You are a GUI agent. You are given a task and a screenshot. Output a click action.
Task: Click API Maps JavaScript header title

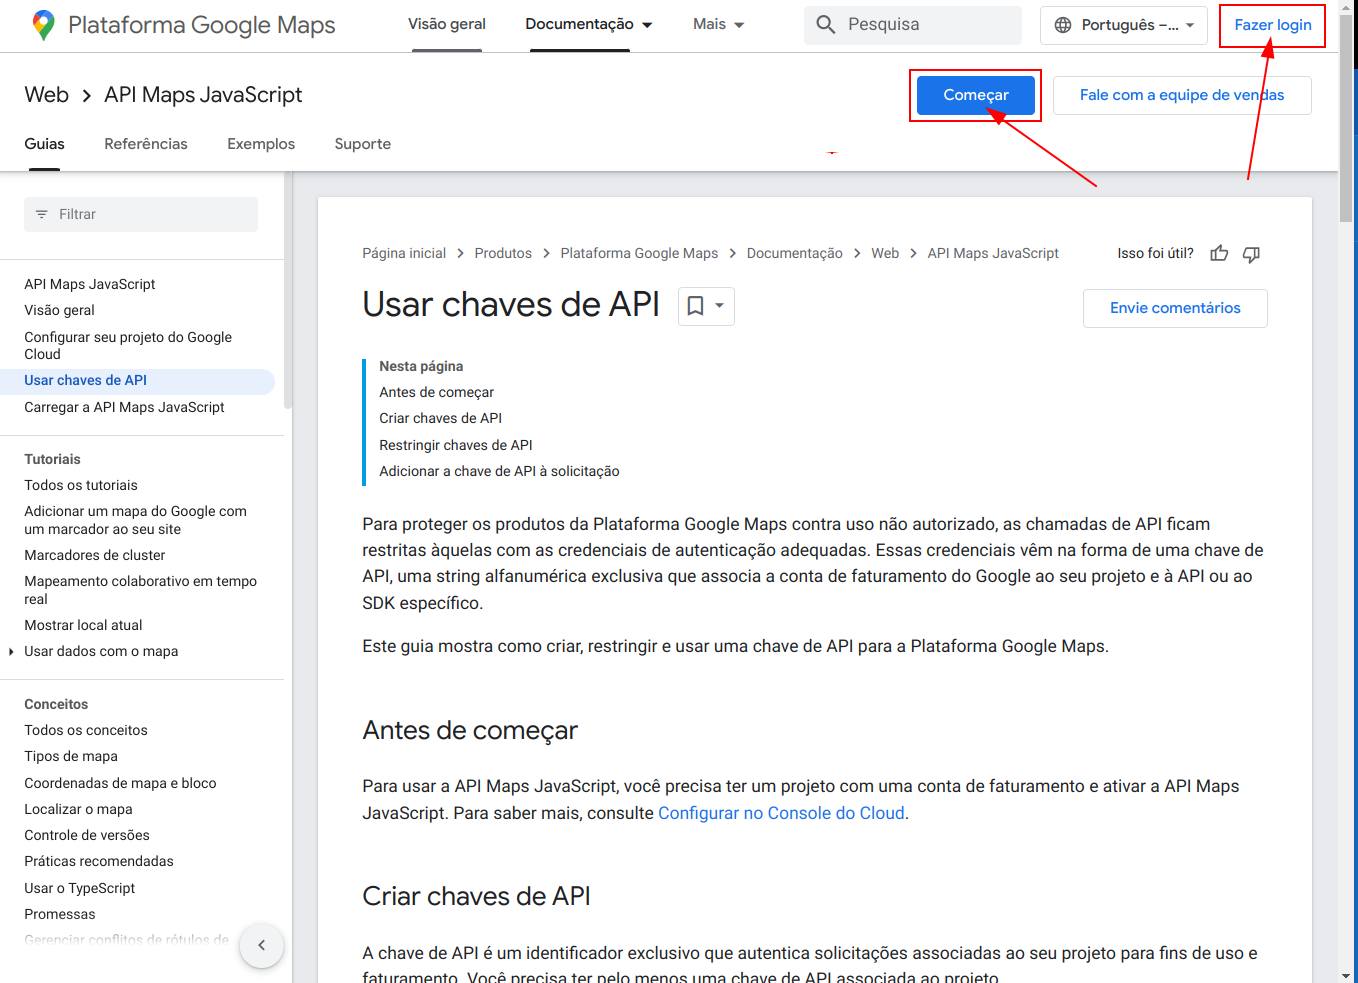tap(203, 95)
